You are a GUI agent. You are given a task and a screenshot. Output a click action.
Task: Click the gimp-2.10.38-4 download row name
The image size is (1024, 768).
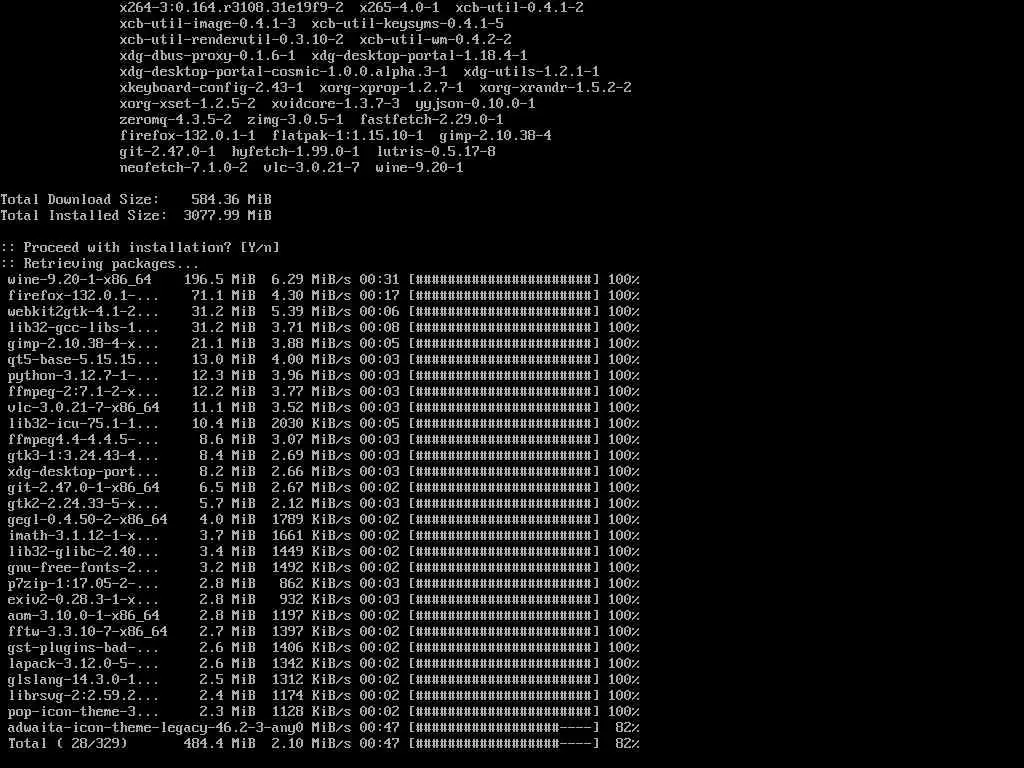(84, 344)
